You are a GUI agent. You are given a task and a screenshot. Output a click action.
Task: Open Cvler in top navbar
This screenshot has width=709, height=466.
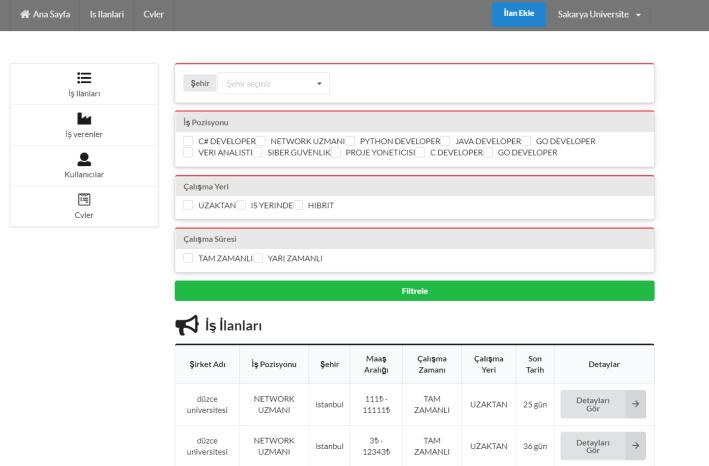coord(153,14)
